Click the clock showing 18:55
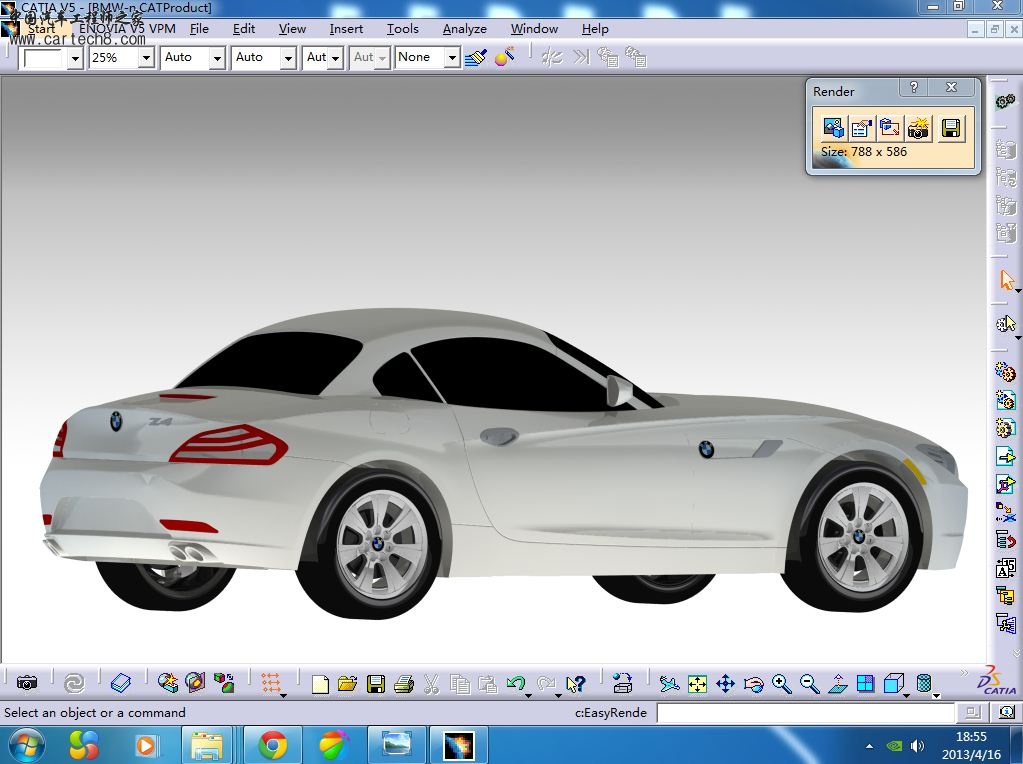The image size is (1023, 764). (971, 737)
